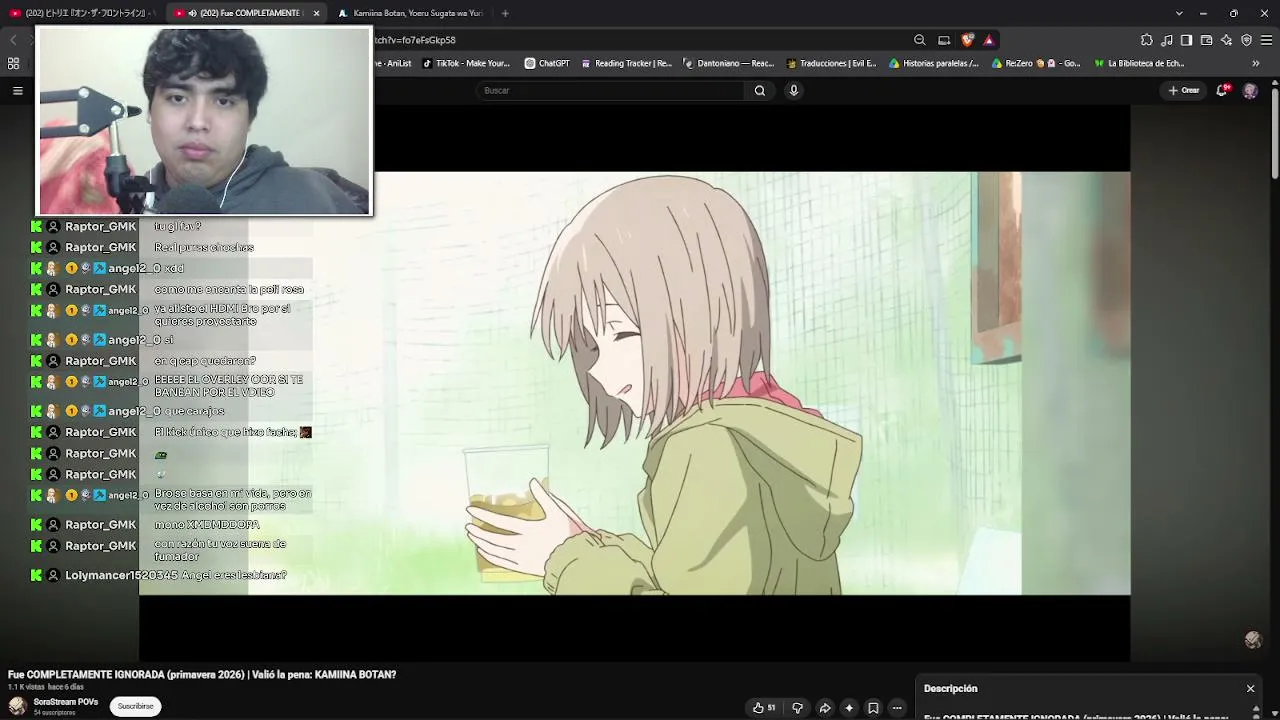Viewport: 1280px width, 720px height.
Task: Open the Traducciones Evil E bookmark
Action: [x=832, y=63]
